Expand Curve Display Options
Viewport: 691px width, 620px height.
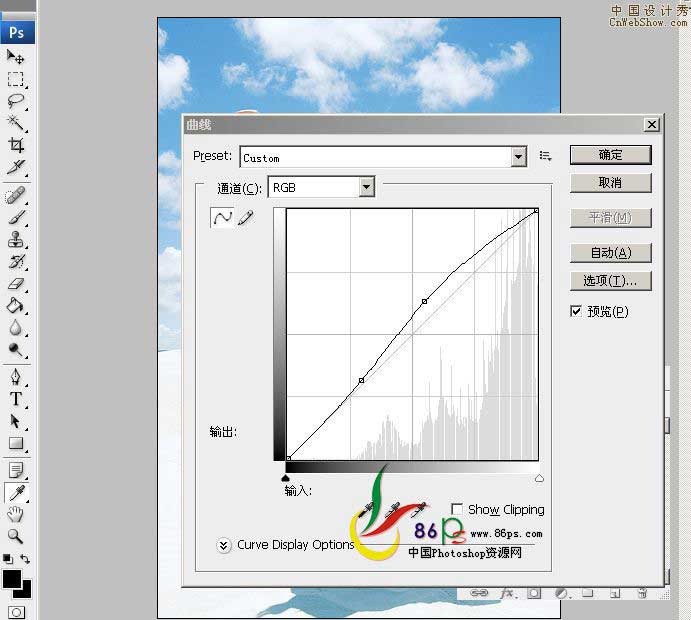click(x=223, y=545)
